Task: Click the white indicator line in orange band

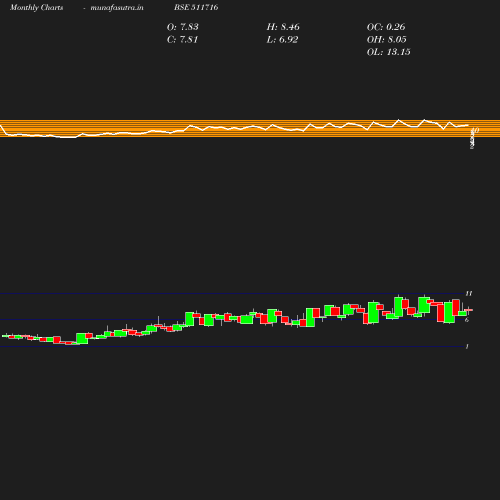Action: (233, 128)
